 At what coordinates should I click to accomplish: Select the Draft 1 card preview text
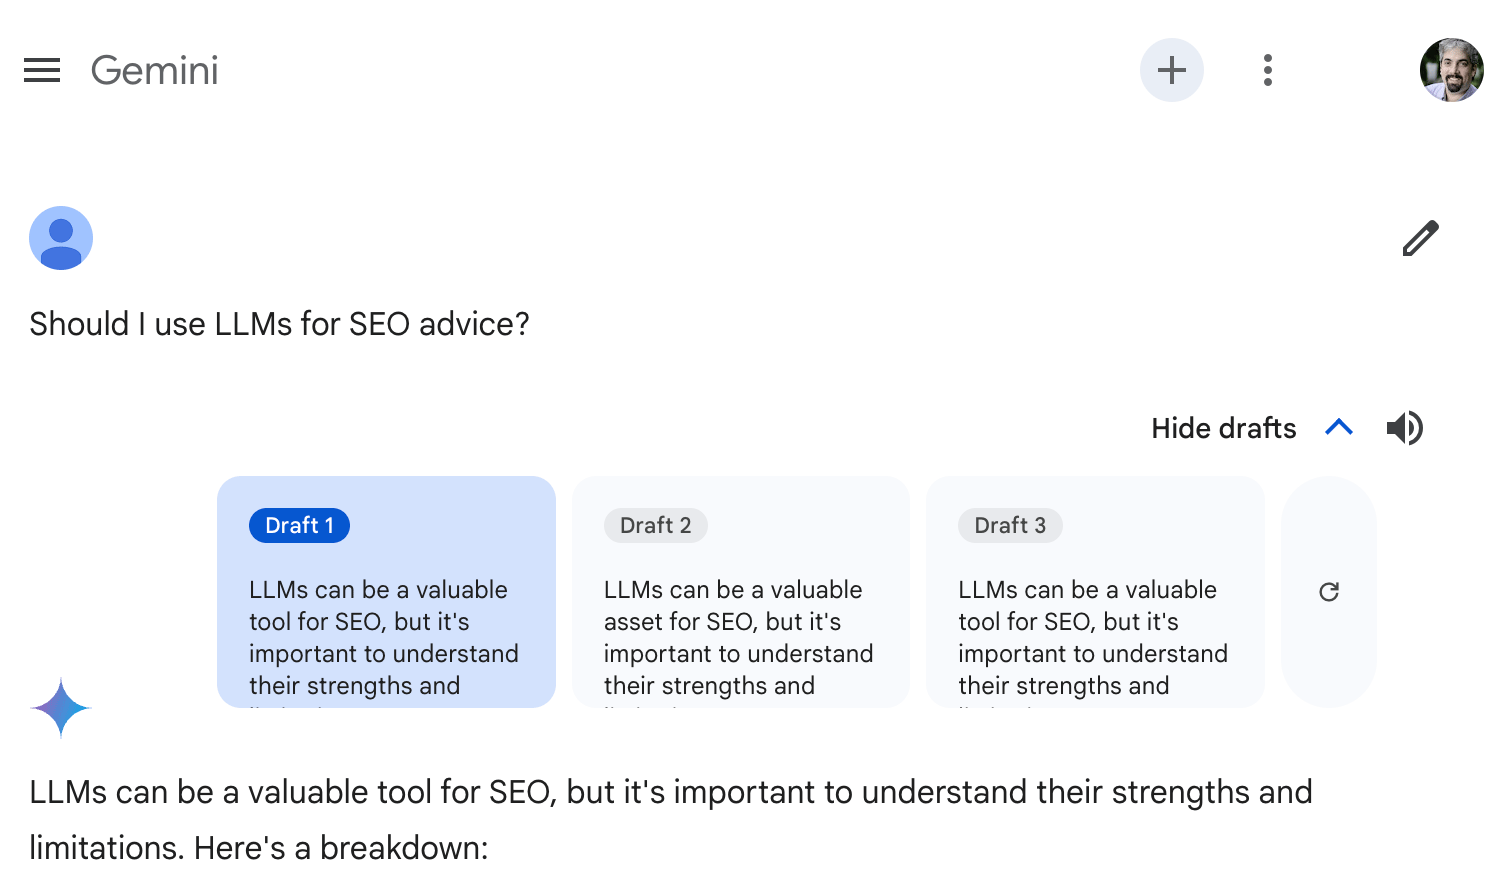pos(384,637)
